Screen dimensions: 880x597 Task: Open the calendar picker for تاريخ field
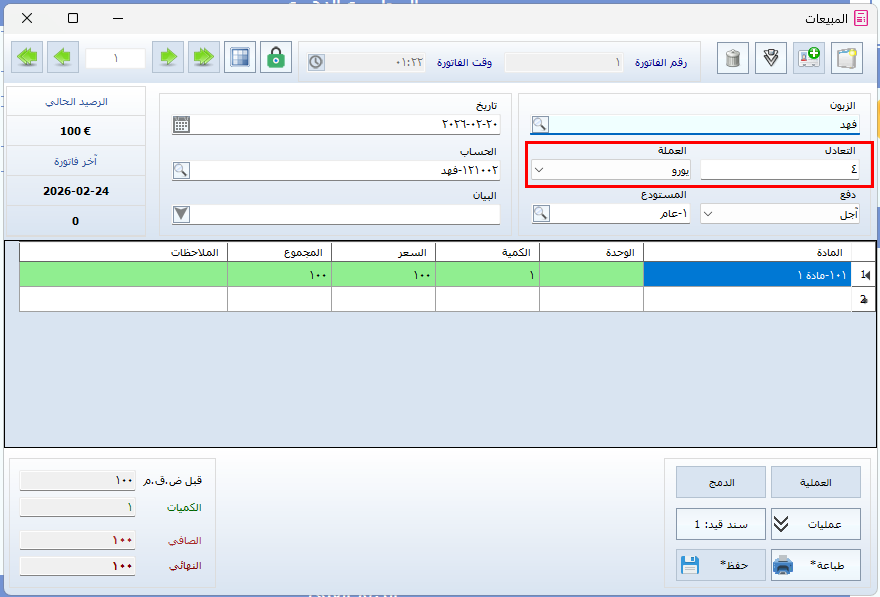point(181,125)
